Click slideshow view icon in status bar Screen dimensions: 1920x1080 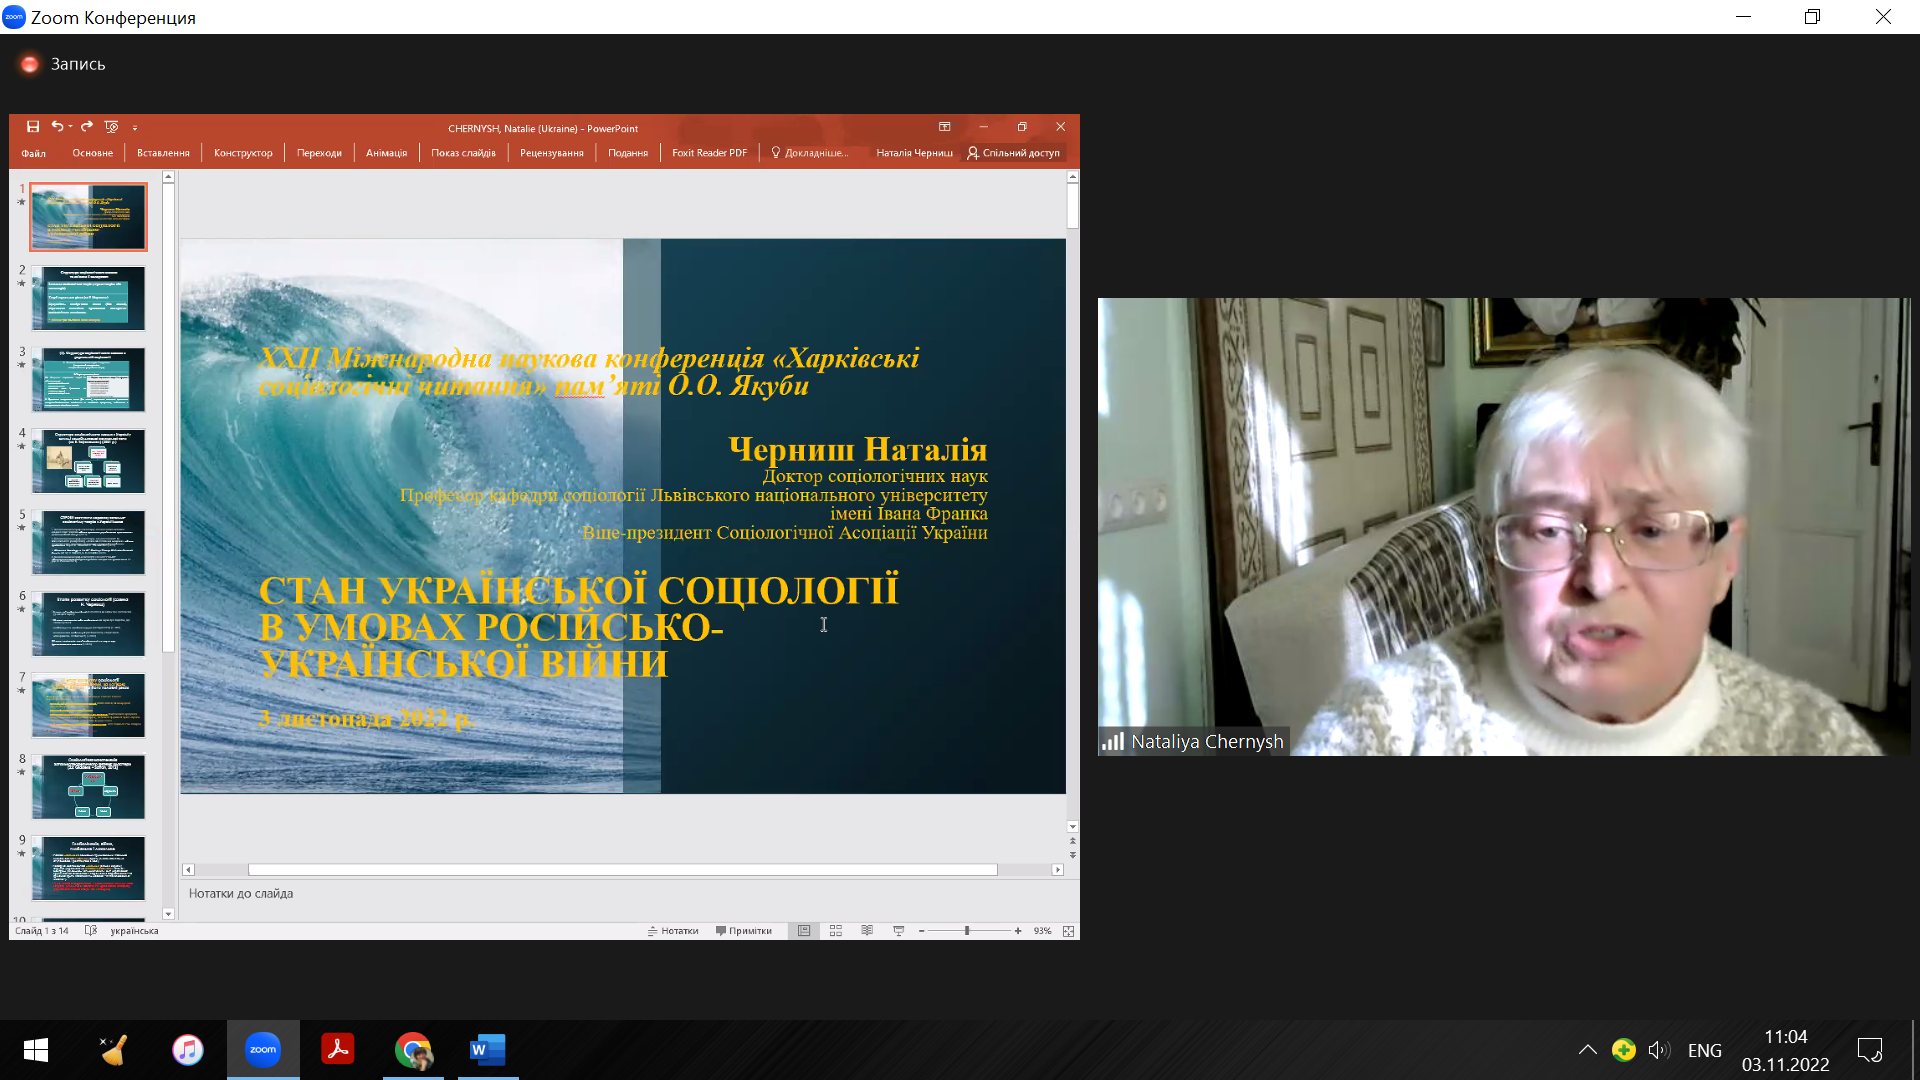point(898,931)
